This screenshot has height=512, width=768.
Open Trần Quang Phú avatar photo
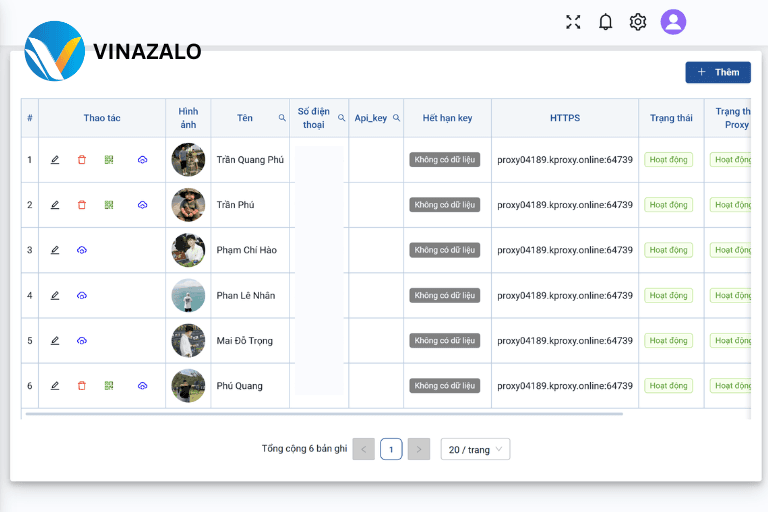(188, 160)
